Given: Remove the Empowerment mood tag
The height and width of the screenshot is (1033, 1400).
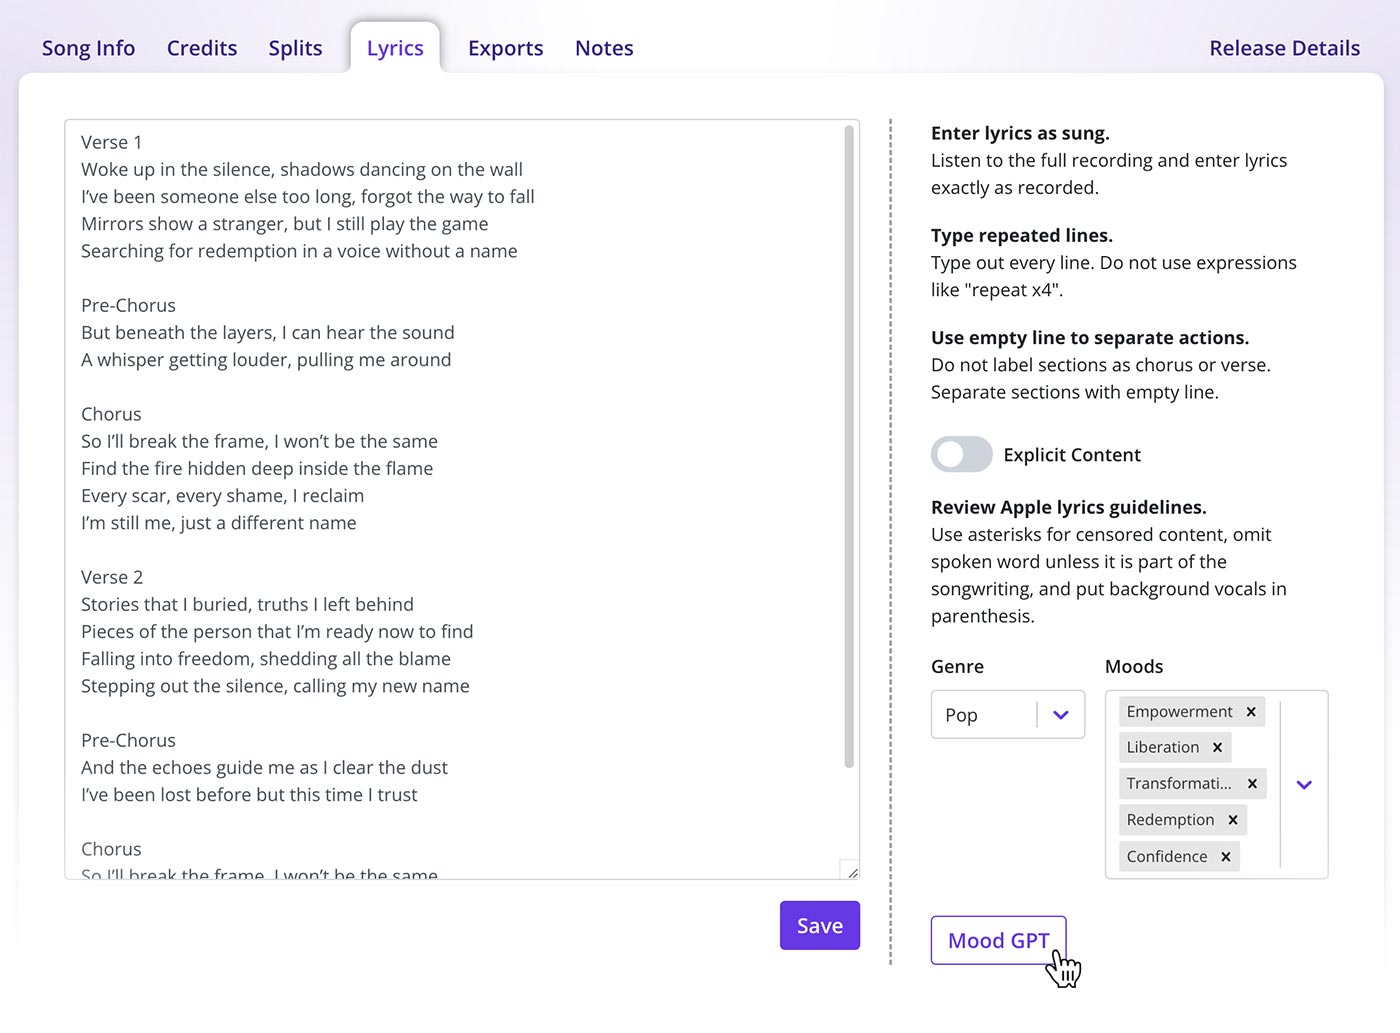Looking at the screenshot, I should tap(1250, 712).
